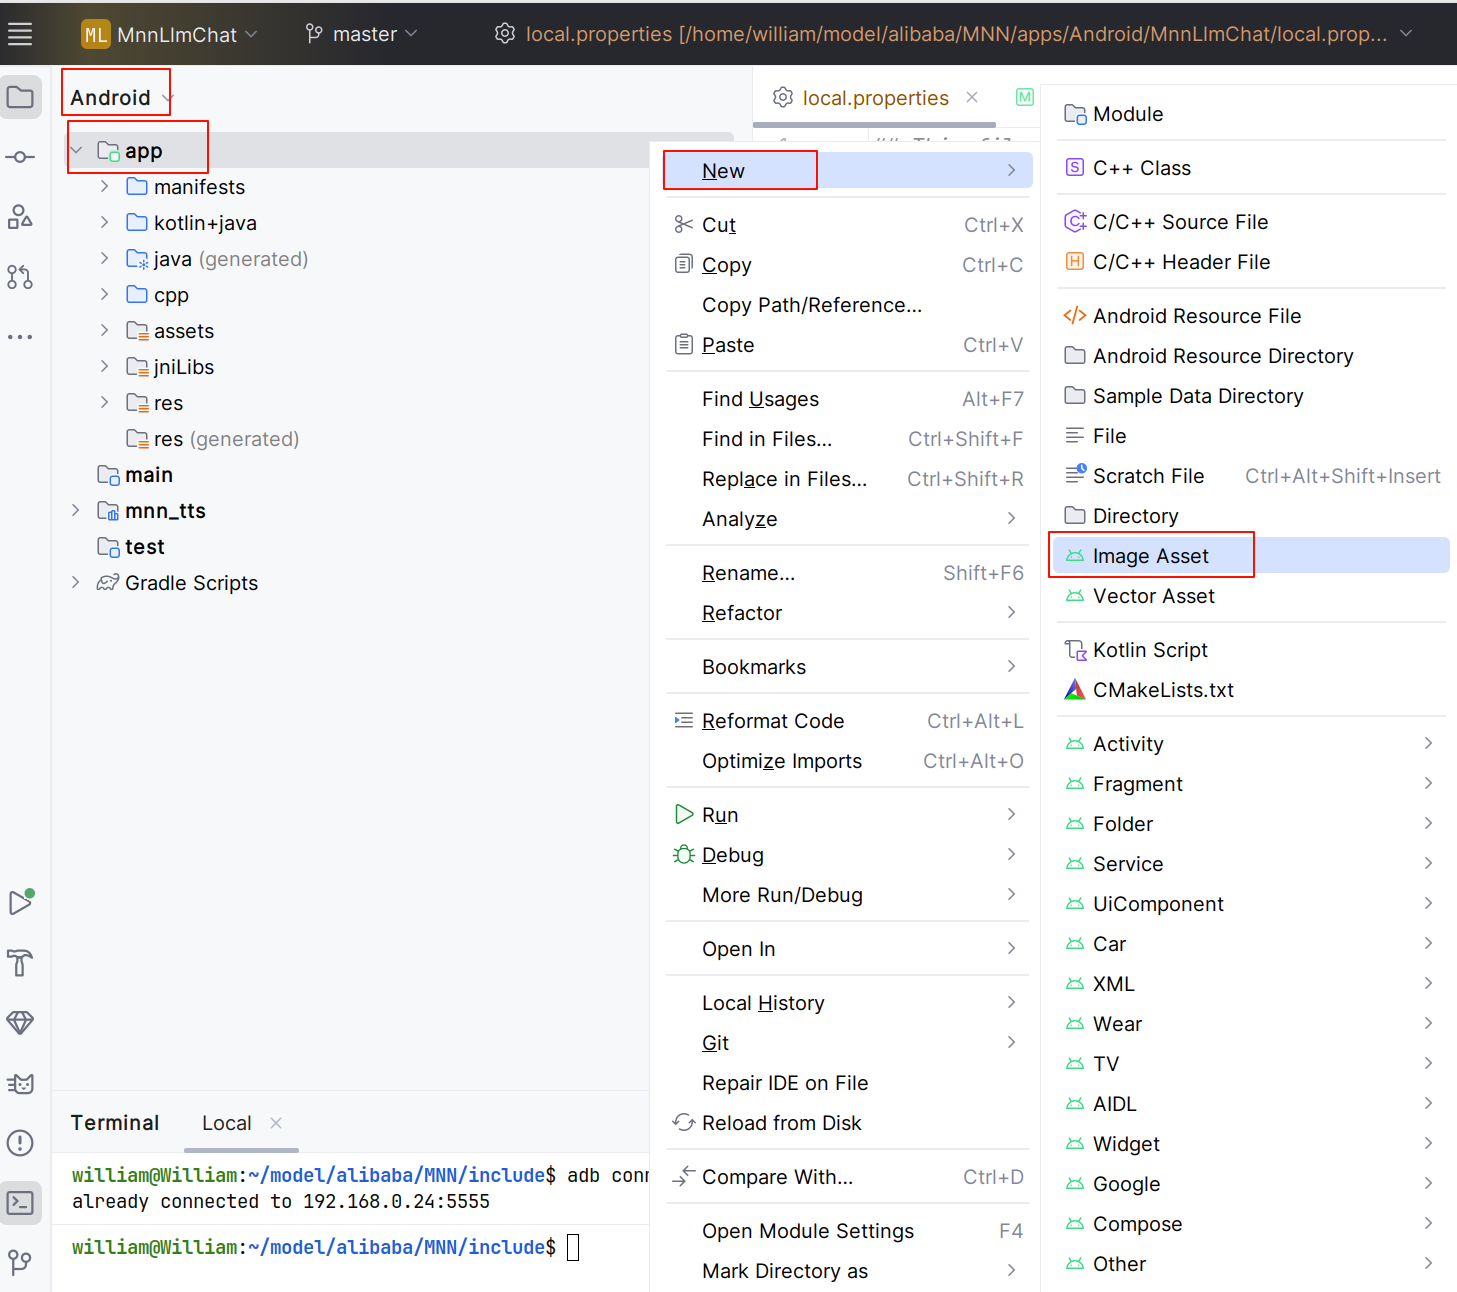Show more tool windows ellipsis icon
This screenshot has height=1292, width=1457.
pyautogui.click(x=20, y=337)
